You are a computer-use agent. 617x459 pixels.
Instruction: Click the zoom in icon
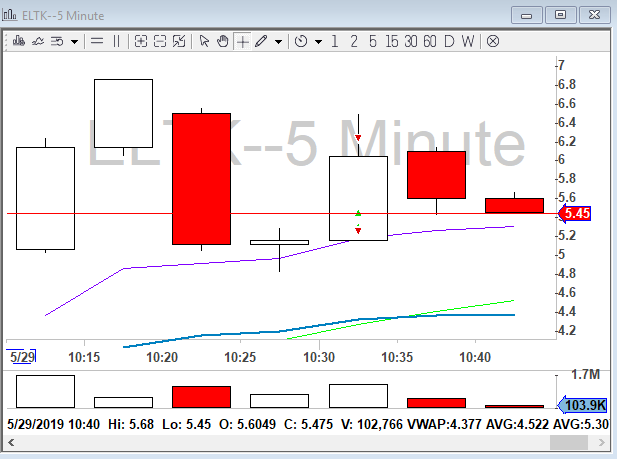(x=141, y=41)
